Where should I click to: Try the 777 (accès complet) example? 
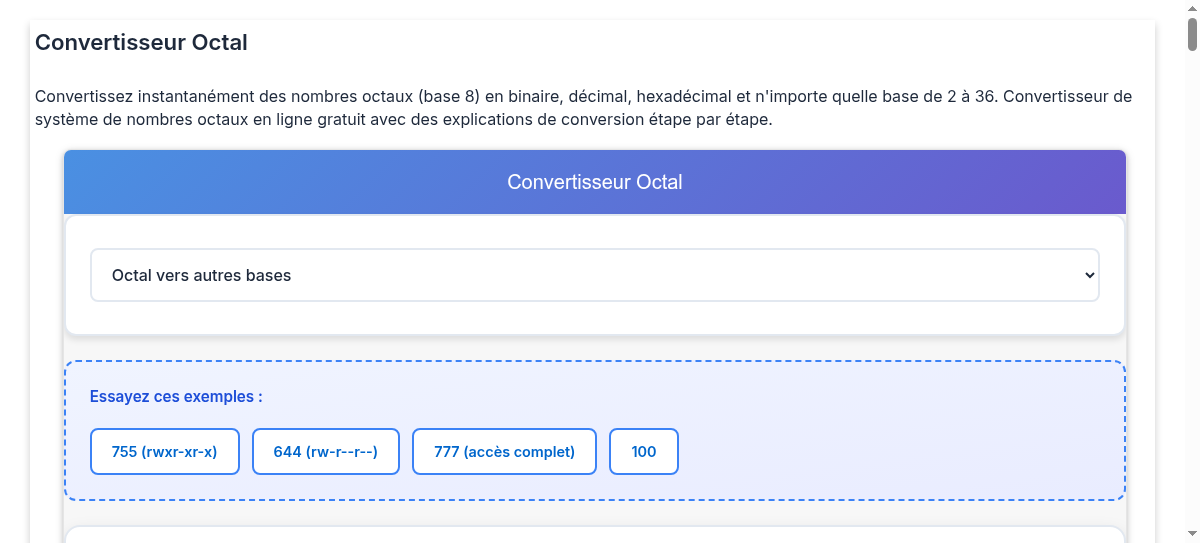click(504, 452)
